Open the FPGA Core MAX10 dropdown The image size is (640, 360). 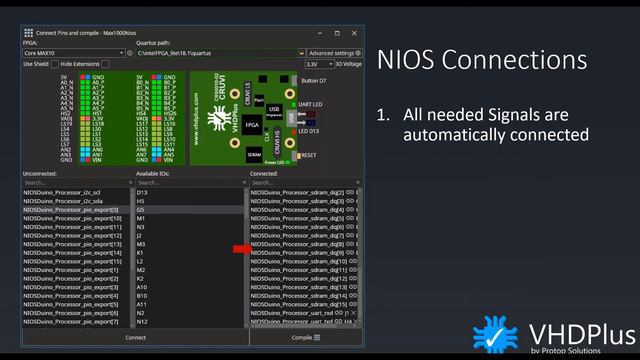point(73,53)
